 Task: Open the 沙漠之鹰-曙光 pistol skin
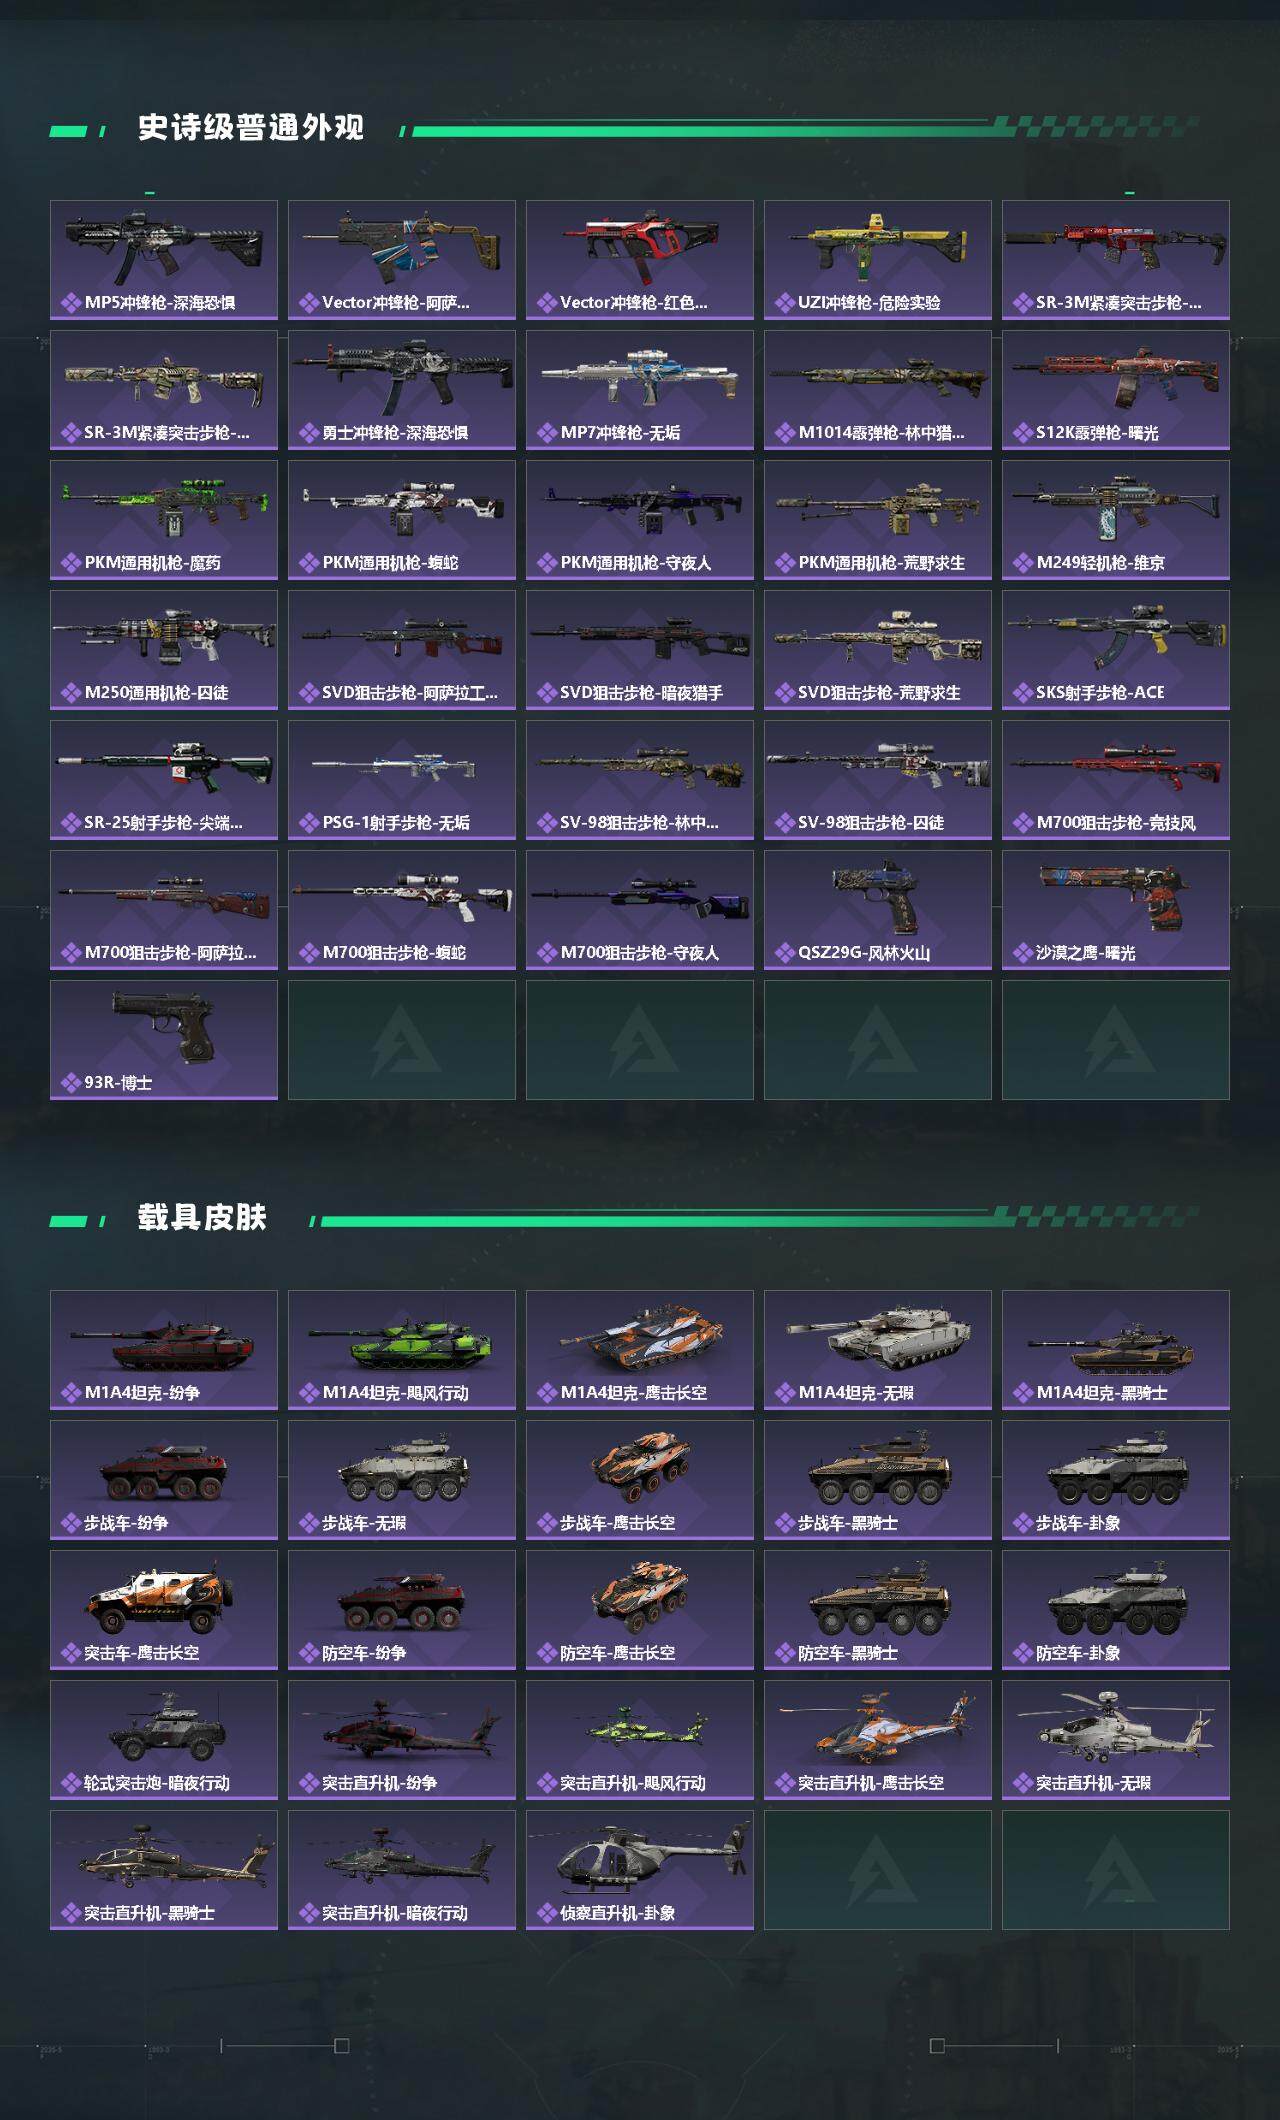pyautogui.click(x=1116, y=910)
